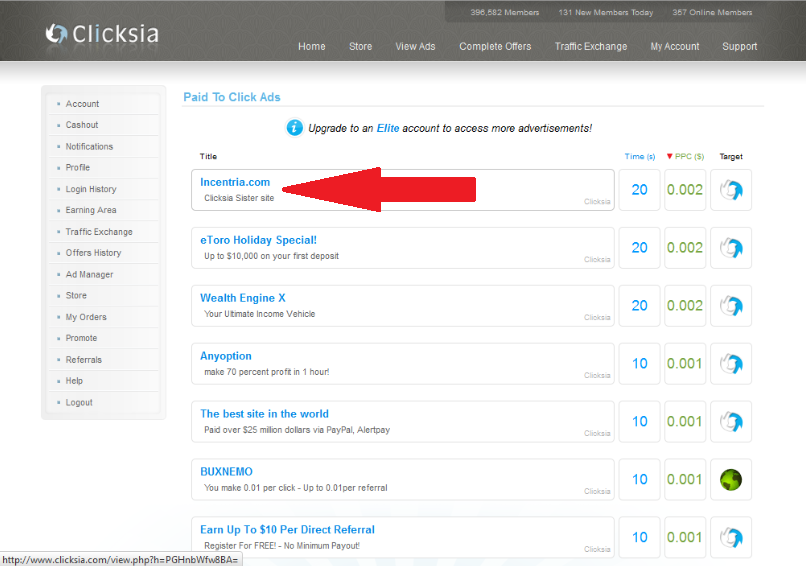Open Login History in the sidebar
Screen dimensions: 806x566
[x=91, y=189]
